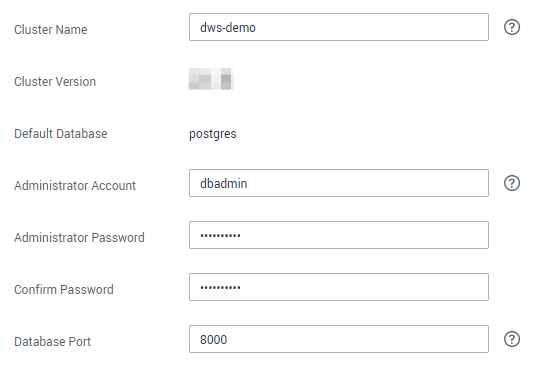Click the Administrator Account label
The height and width of the screenshot is (372, 544).
tap(75, 186)
